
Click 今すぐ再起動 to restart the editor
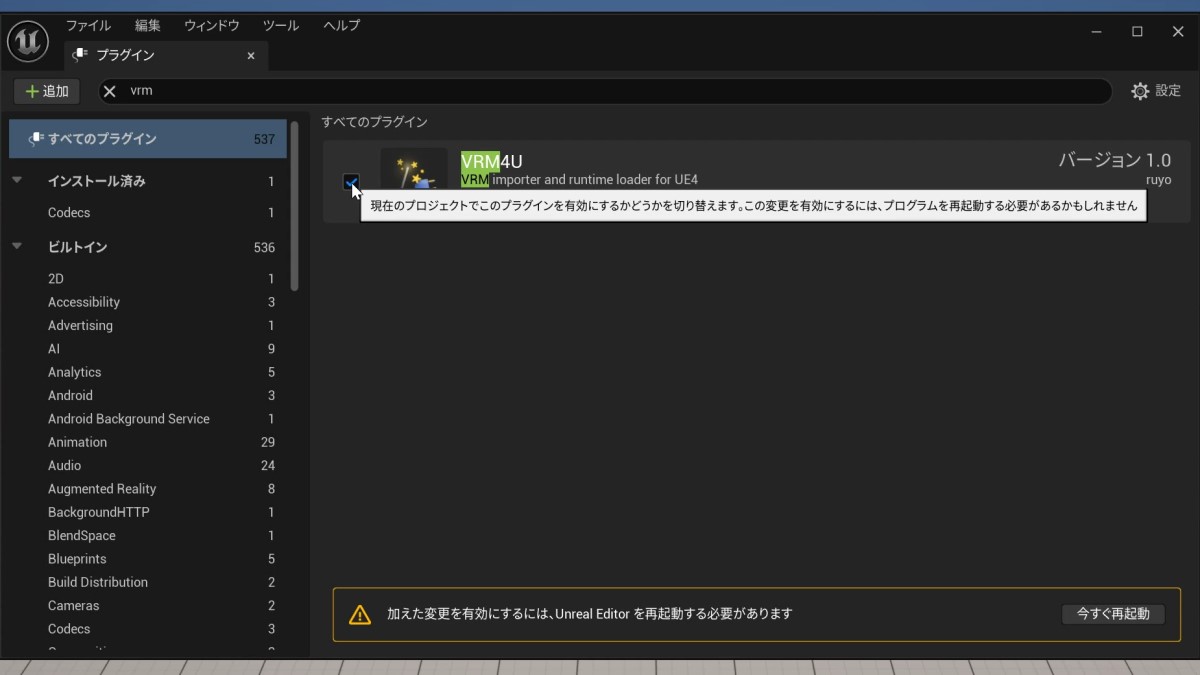coord(1113,614)
